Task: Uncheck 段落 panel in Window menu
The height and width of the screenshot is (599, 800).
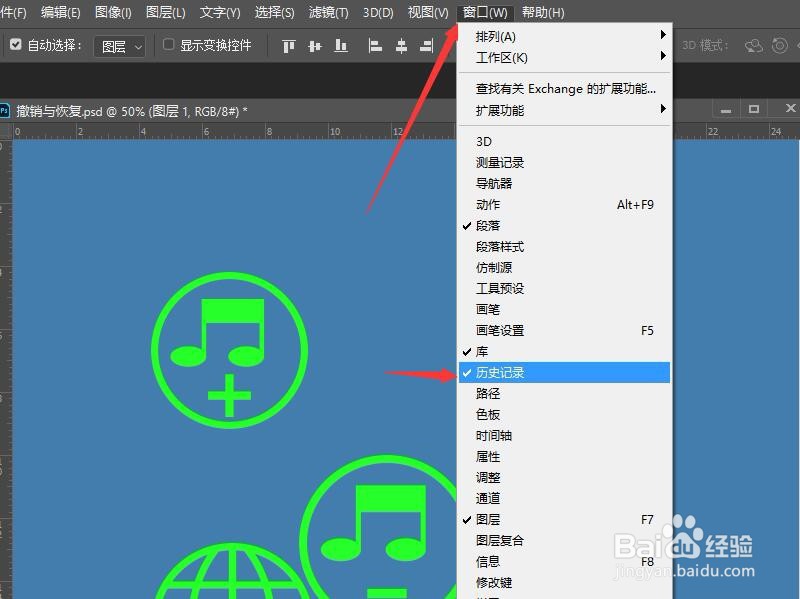Action: [x=564, y=226]
